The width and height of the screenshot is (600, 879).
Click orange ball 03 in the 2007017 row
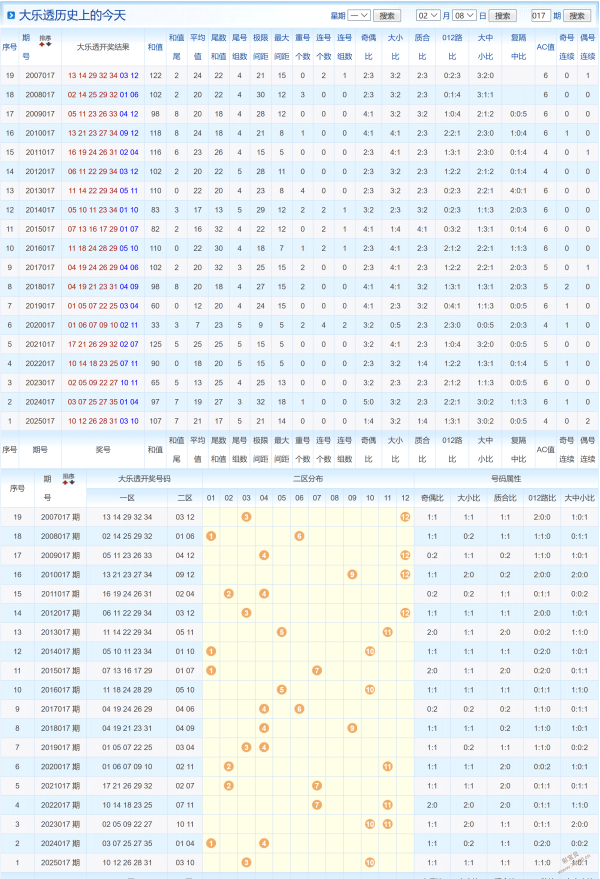pos(246,517)
